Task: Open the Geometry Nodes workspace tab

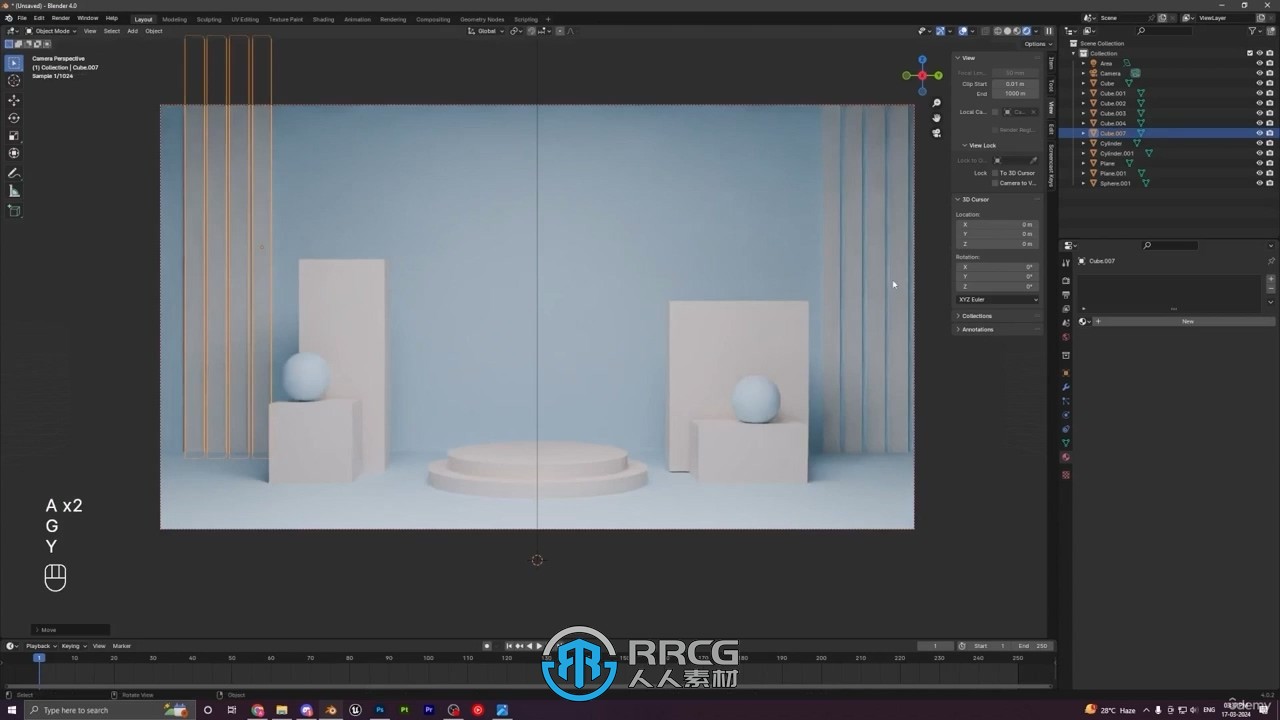Action: click(x=483, y=19)
